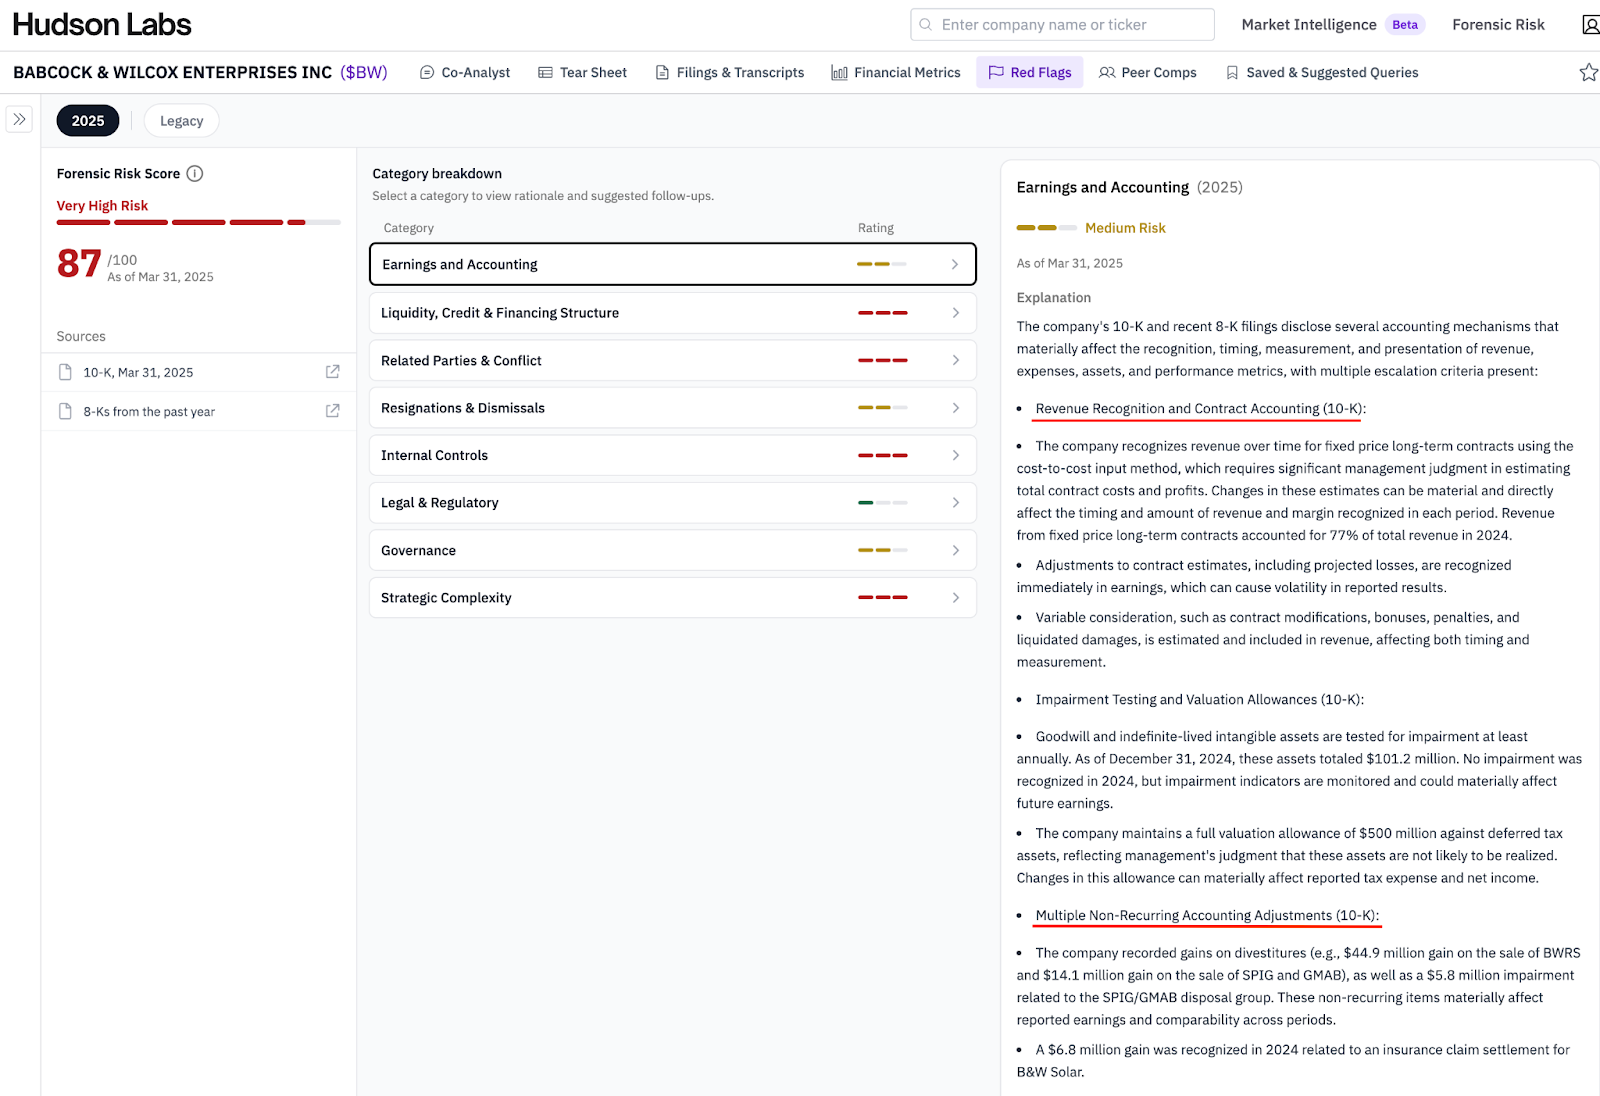Open the Forensic Risk page link
The height and width of the screenshot is (1096, 1600).
(1498, 25)
